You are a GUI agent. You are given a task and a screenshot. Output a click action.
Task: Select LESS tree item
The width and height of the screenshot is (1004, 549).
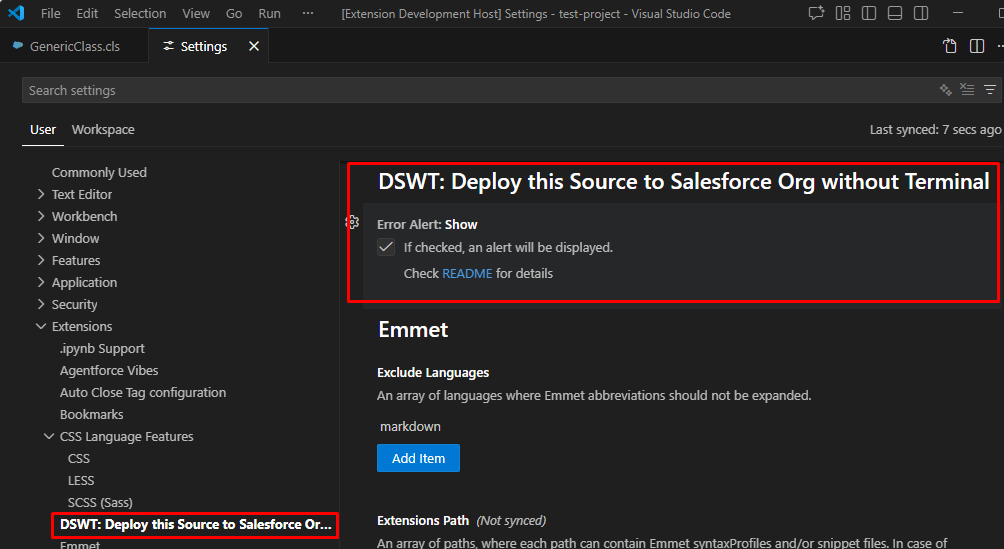[81, 480]
